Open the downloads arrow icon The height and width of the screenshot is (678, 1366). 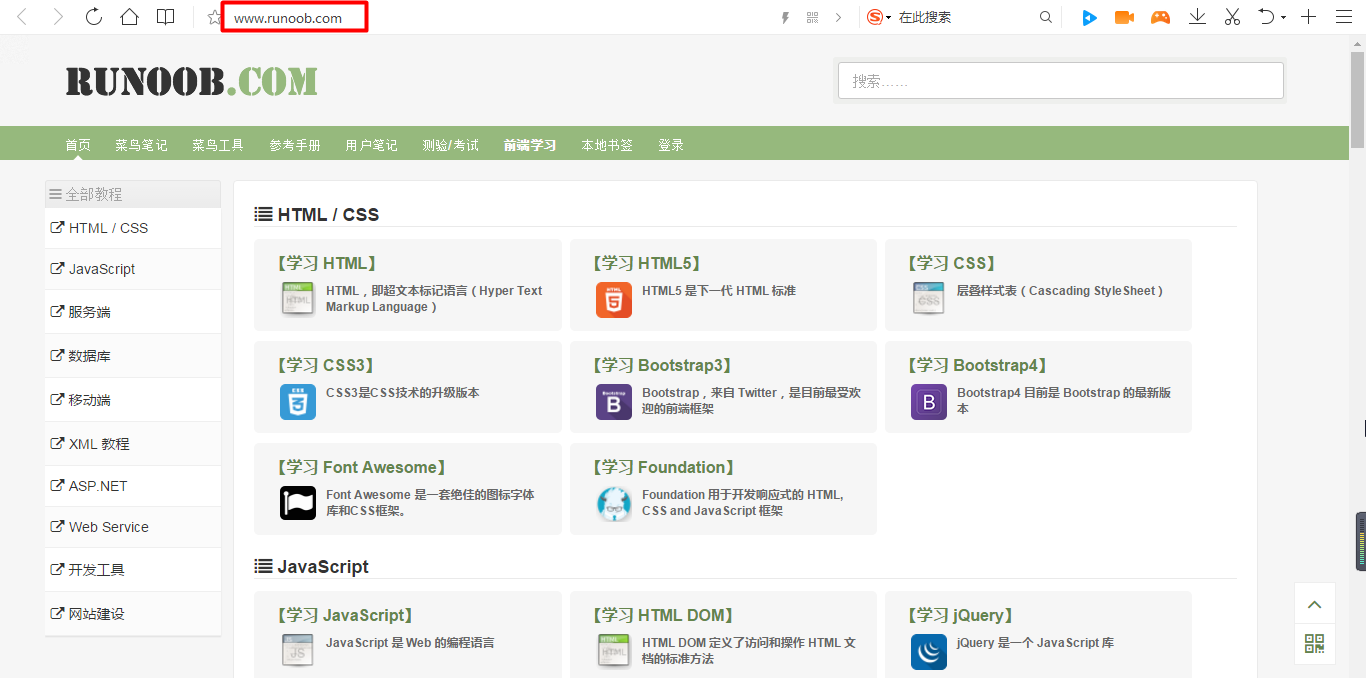pos(1197,17)
